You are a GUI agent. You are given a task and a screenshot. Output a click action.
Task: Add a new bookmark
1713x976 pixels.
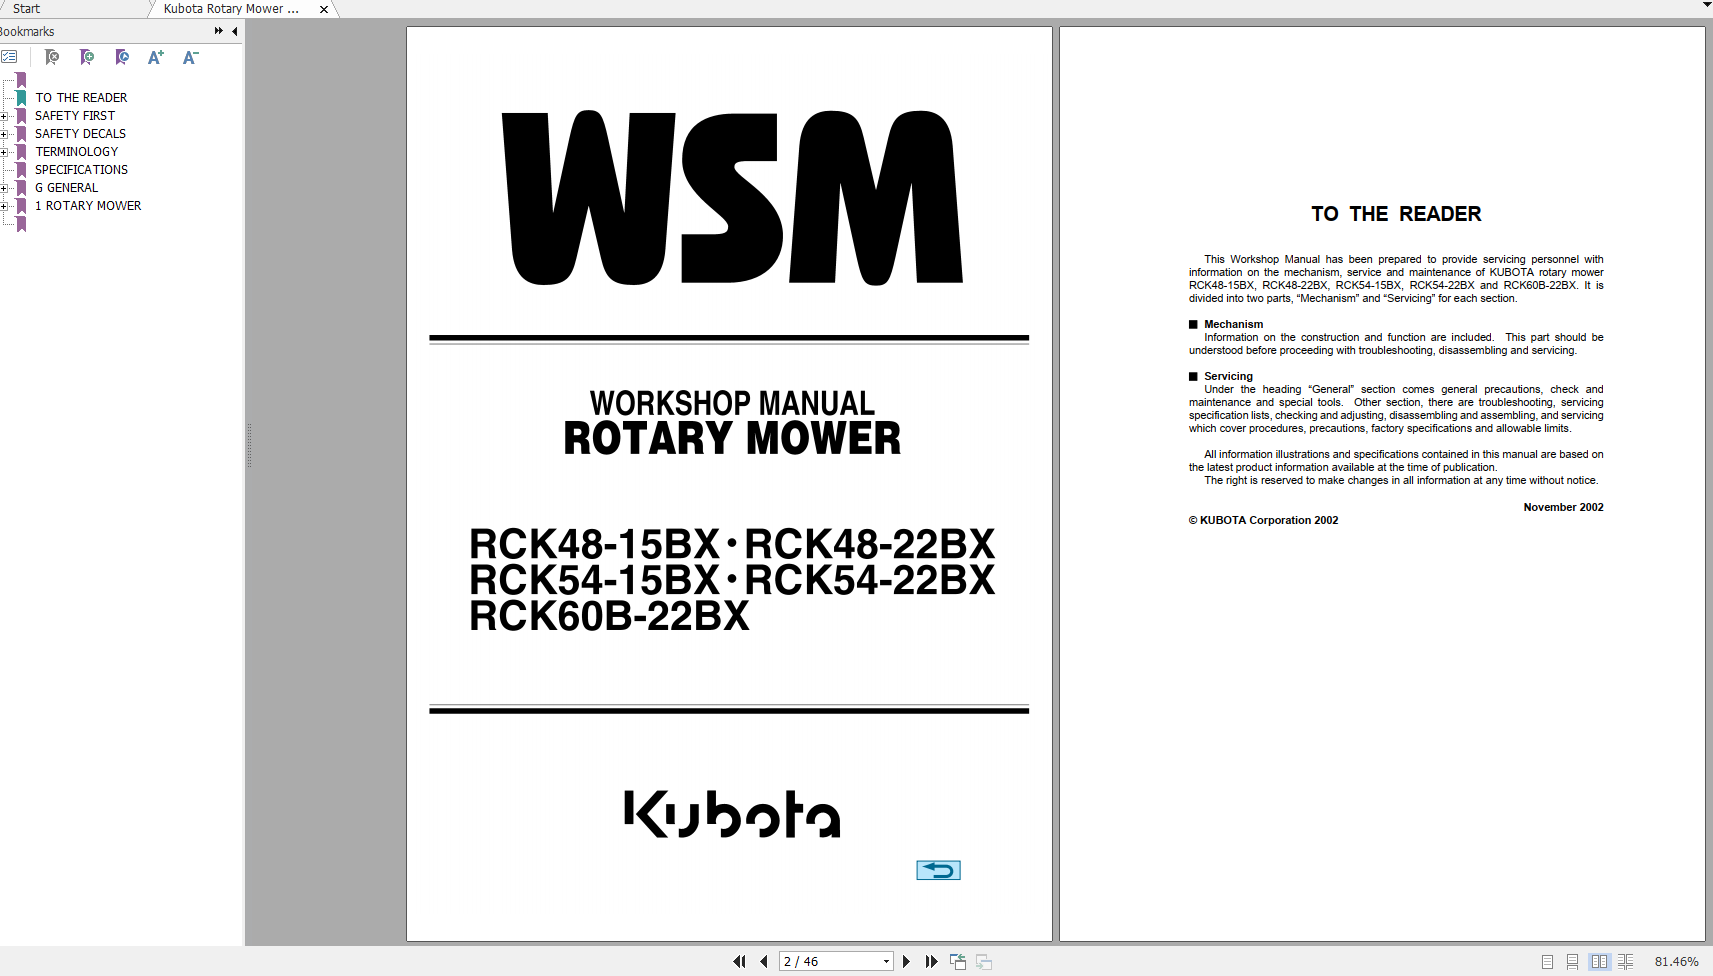coord(87,57)
